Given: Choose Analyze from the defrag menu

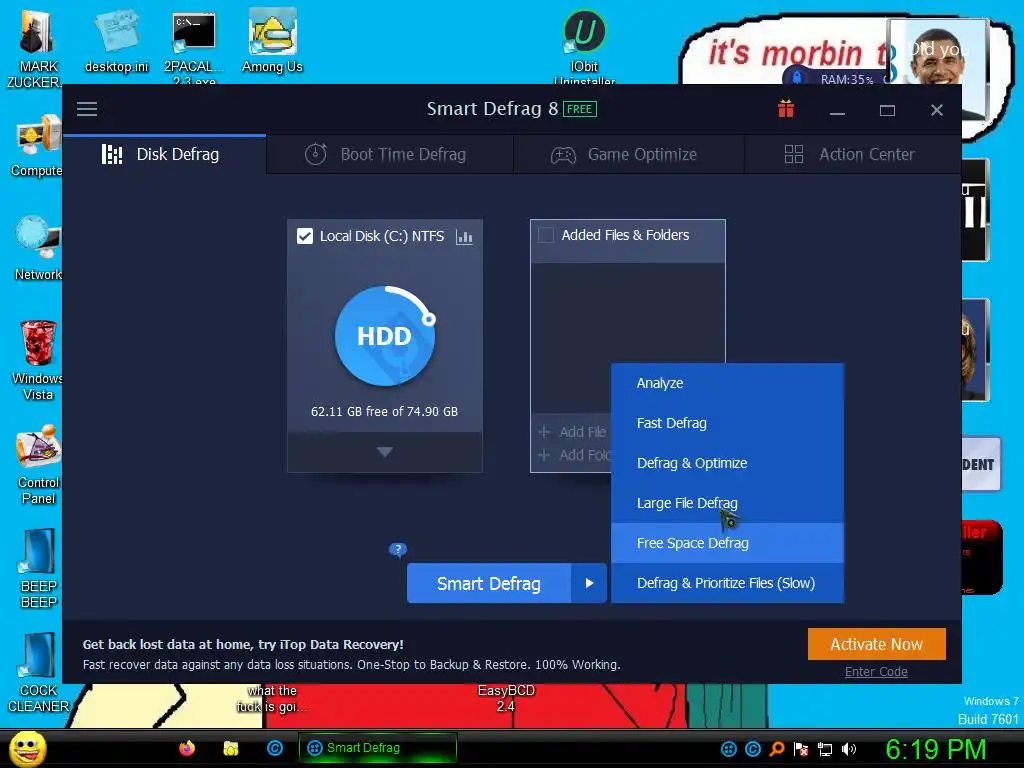Looking at the screenshot, I should pyautogui.click(x=728, y=383).
